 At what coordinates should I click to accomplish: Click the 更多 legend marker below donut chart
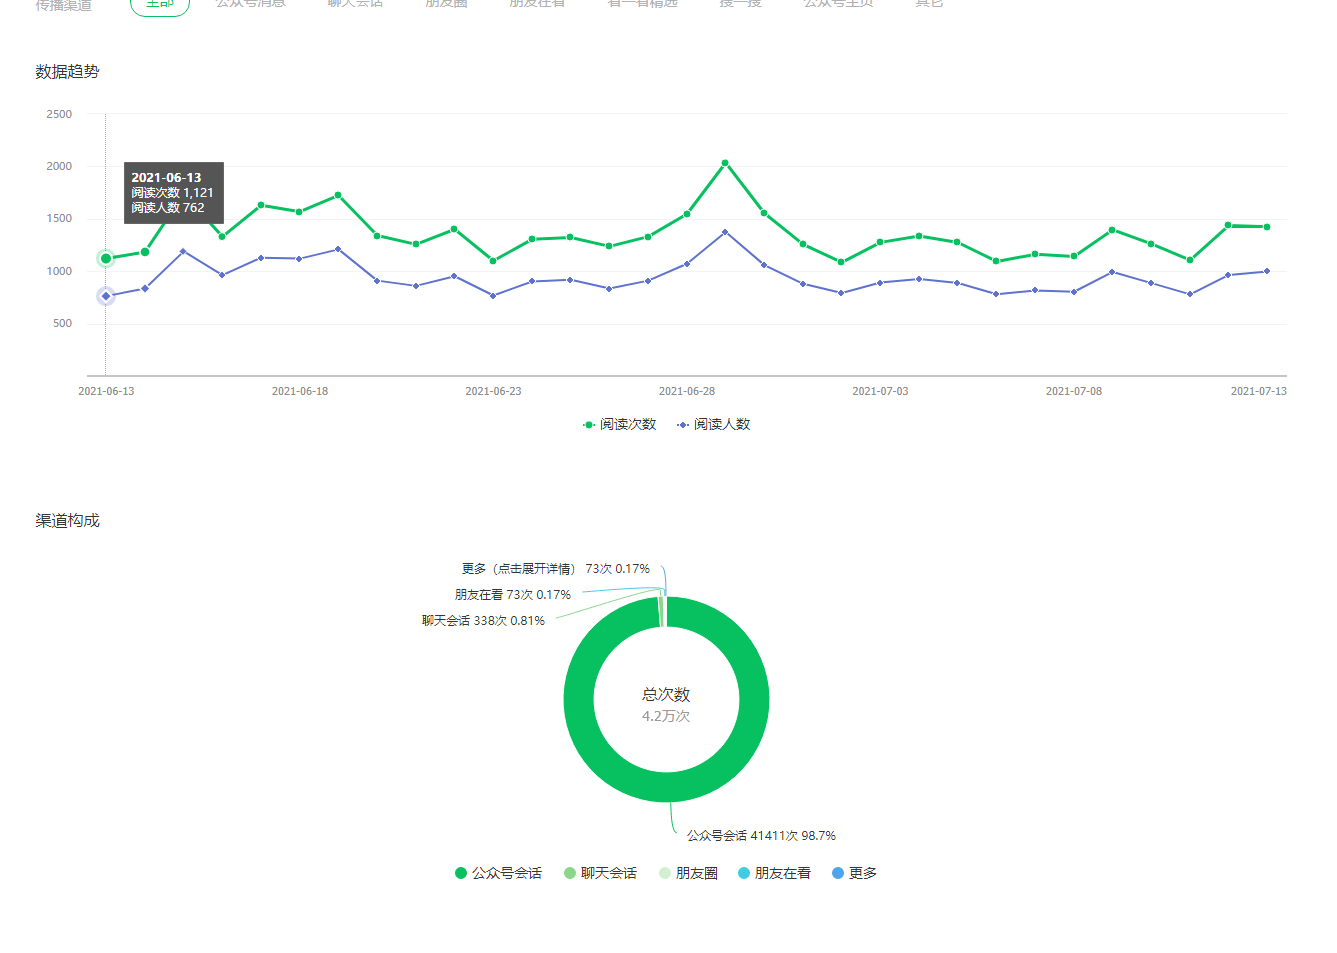coord(838,874)
